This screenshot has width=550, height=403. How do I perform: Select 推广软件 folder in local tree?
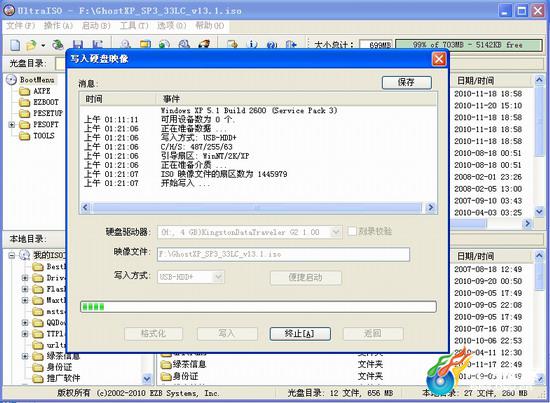[x=63, y=378]
